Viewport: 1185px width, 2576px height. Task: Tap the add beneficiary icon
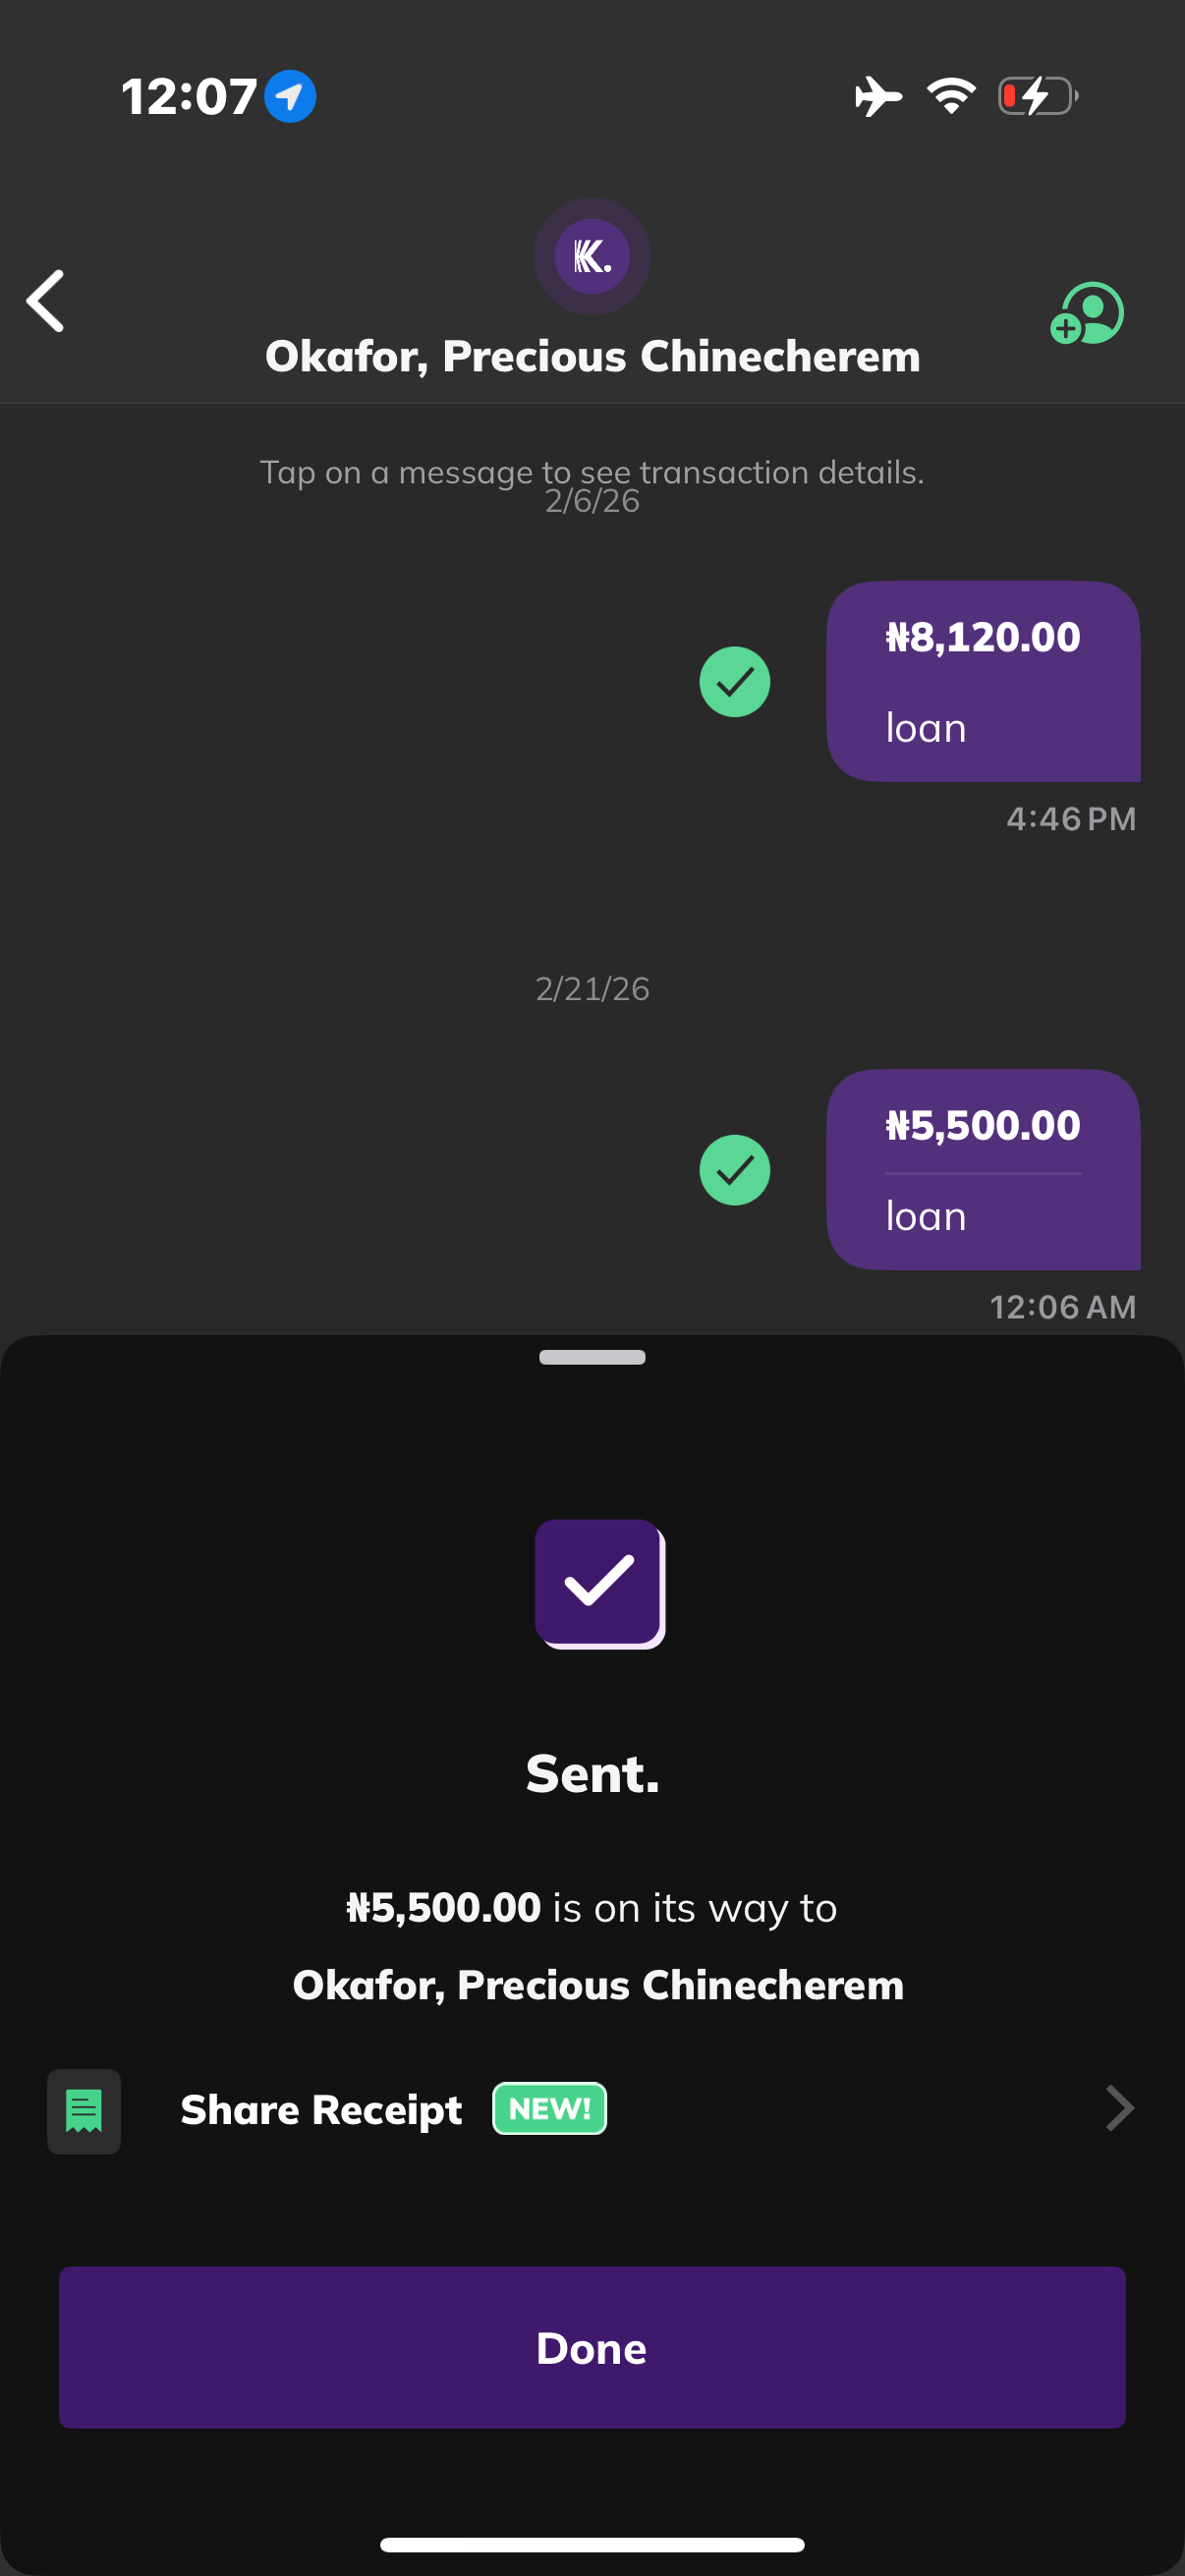[x=1086, y=313]
